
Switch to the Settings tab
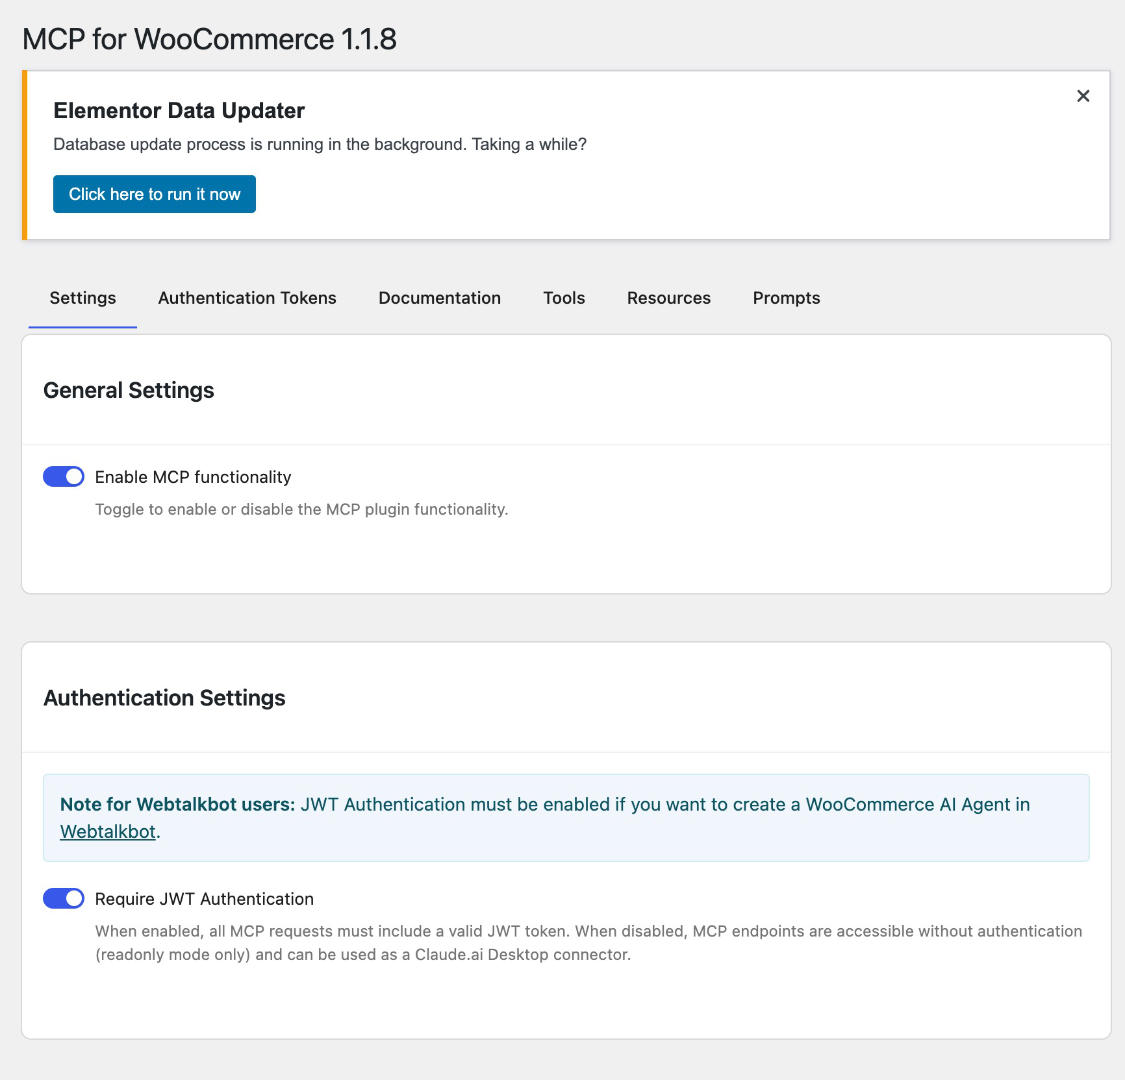pos(83,298)
